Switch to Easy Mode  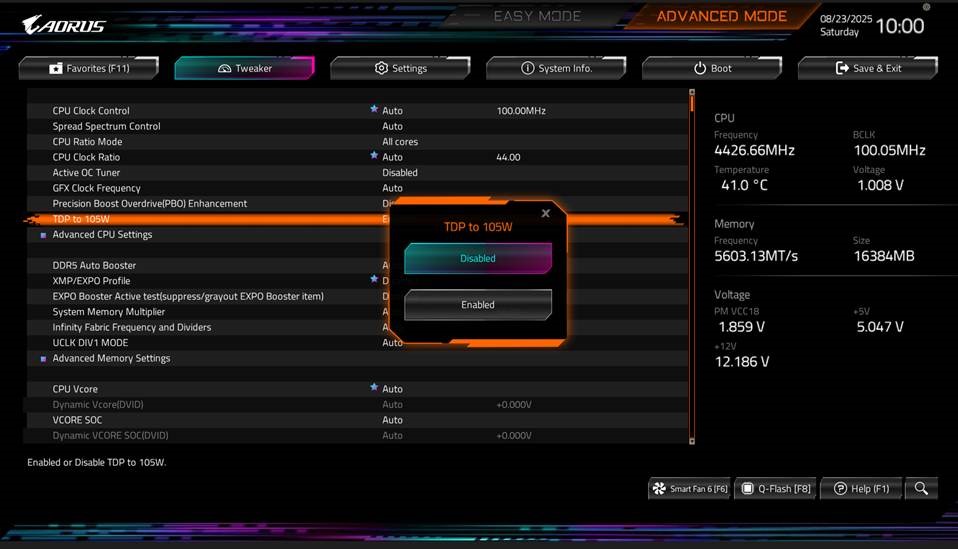point(537,16)
